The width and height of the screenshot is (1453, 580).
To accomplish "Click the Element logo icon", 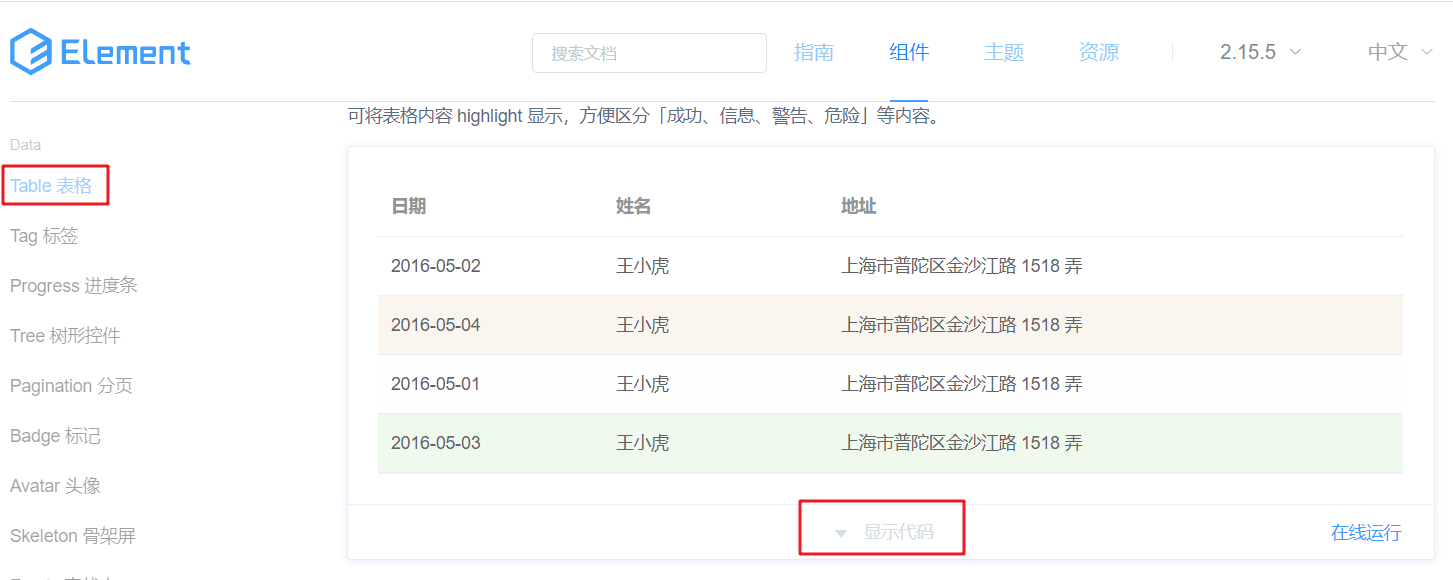I will coord(30,52).
